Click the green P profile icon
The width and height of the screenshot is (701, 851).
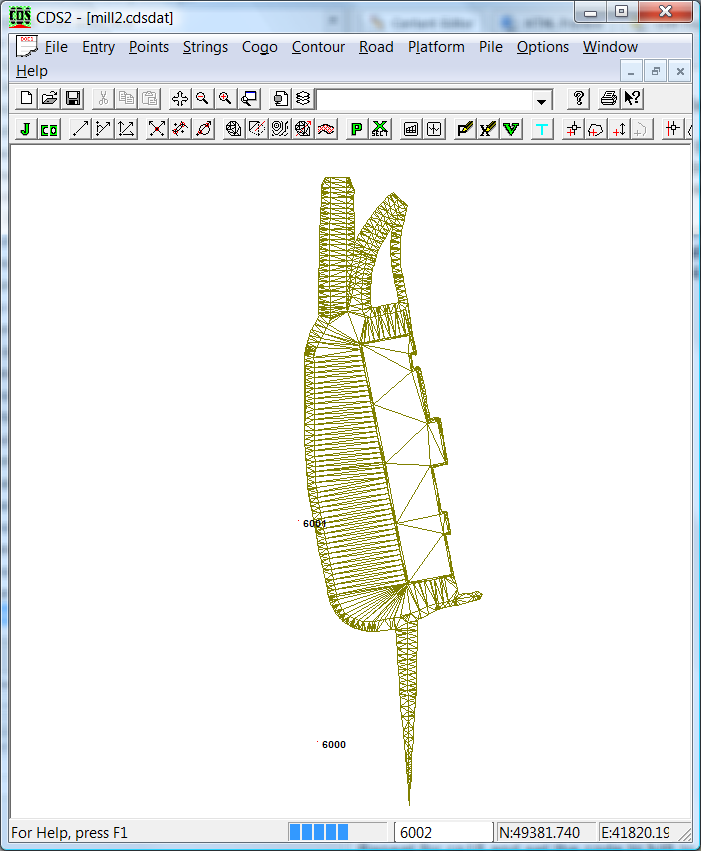click(356, 129)
